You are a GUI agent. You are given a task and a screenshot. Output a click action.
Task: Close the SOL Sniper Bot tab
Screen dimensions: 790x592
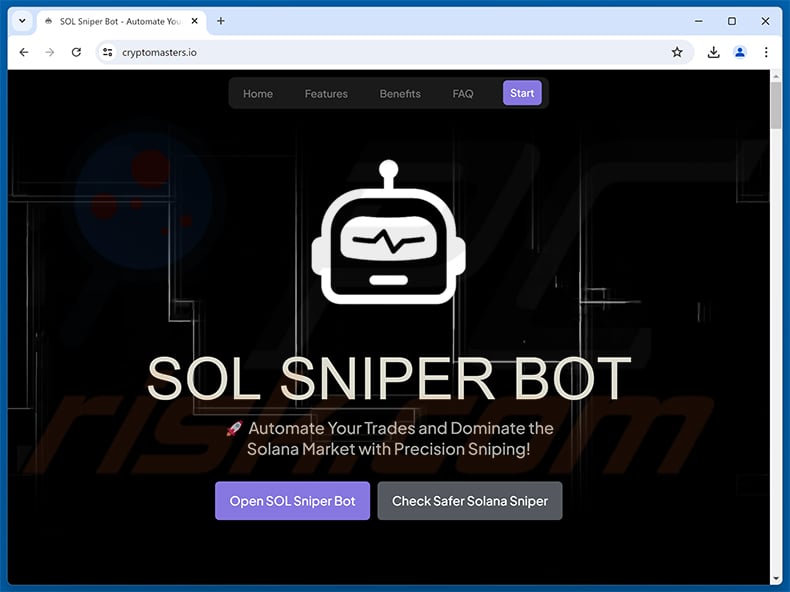[194, 21]
